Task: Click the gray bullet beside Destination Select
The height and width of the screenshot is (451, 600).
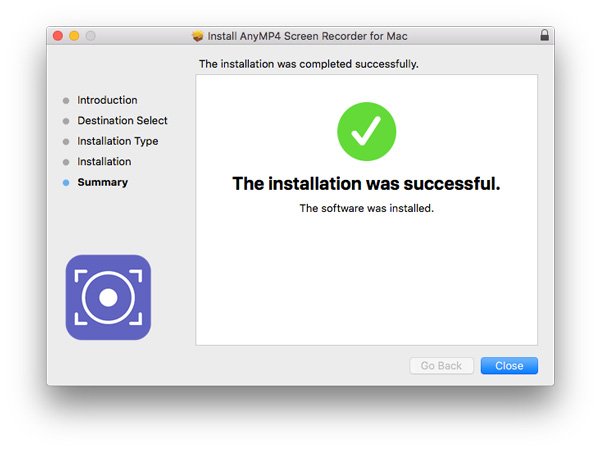Action: tap(66, 121)
